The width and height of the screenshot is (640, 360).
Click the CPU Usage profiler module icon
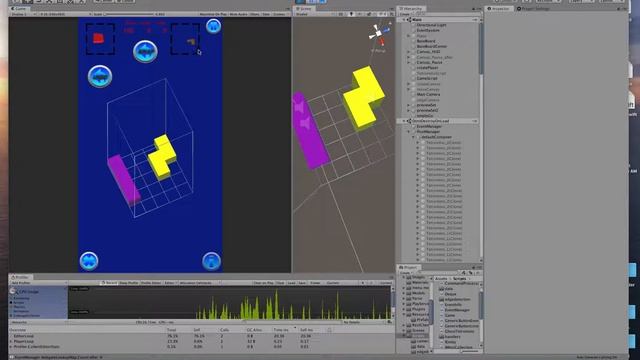(x=13, y=291)
